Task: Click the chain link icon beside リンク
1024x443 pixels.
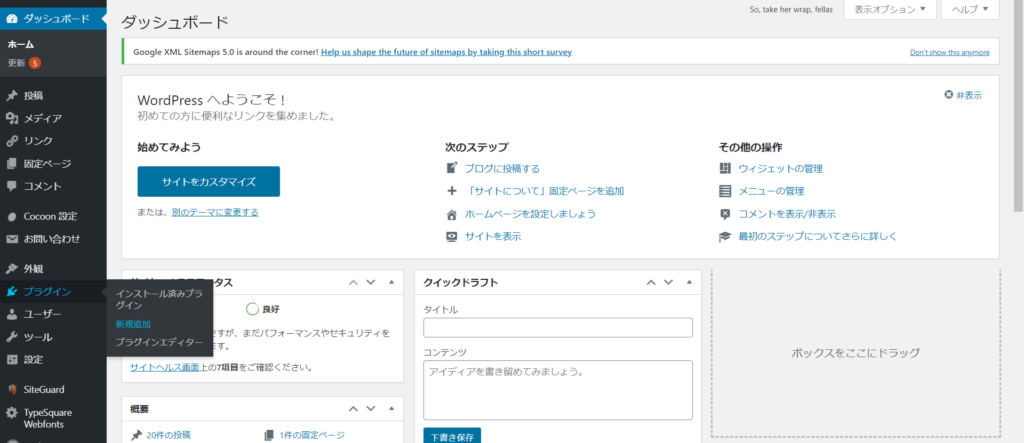Action: click(x=11, y=141)
